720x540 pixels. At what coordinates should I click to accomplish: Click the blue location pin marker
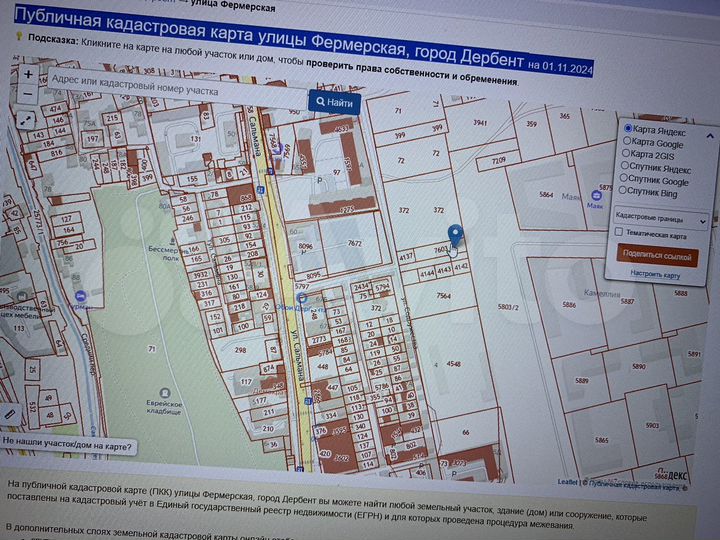coord(456,236)
